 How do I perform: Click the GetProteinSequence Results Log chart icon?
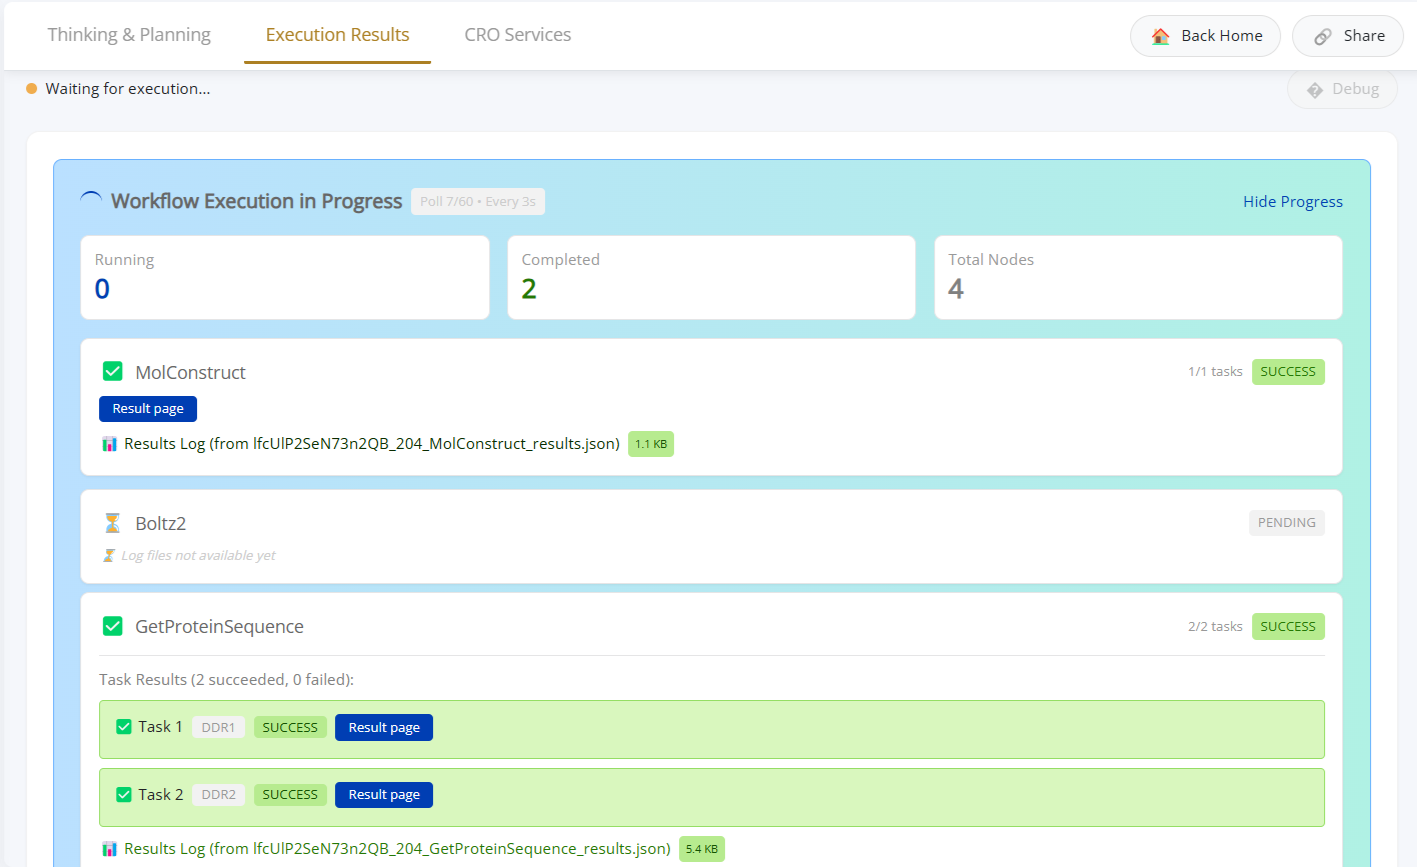109,849
